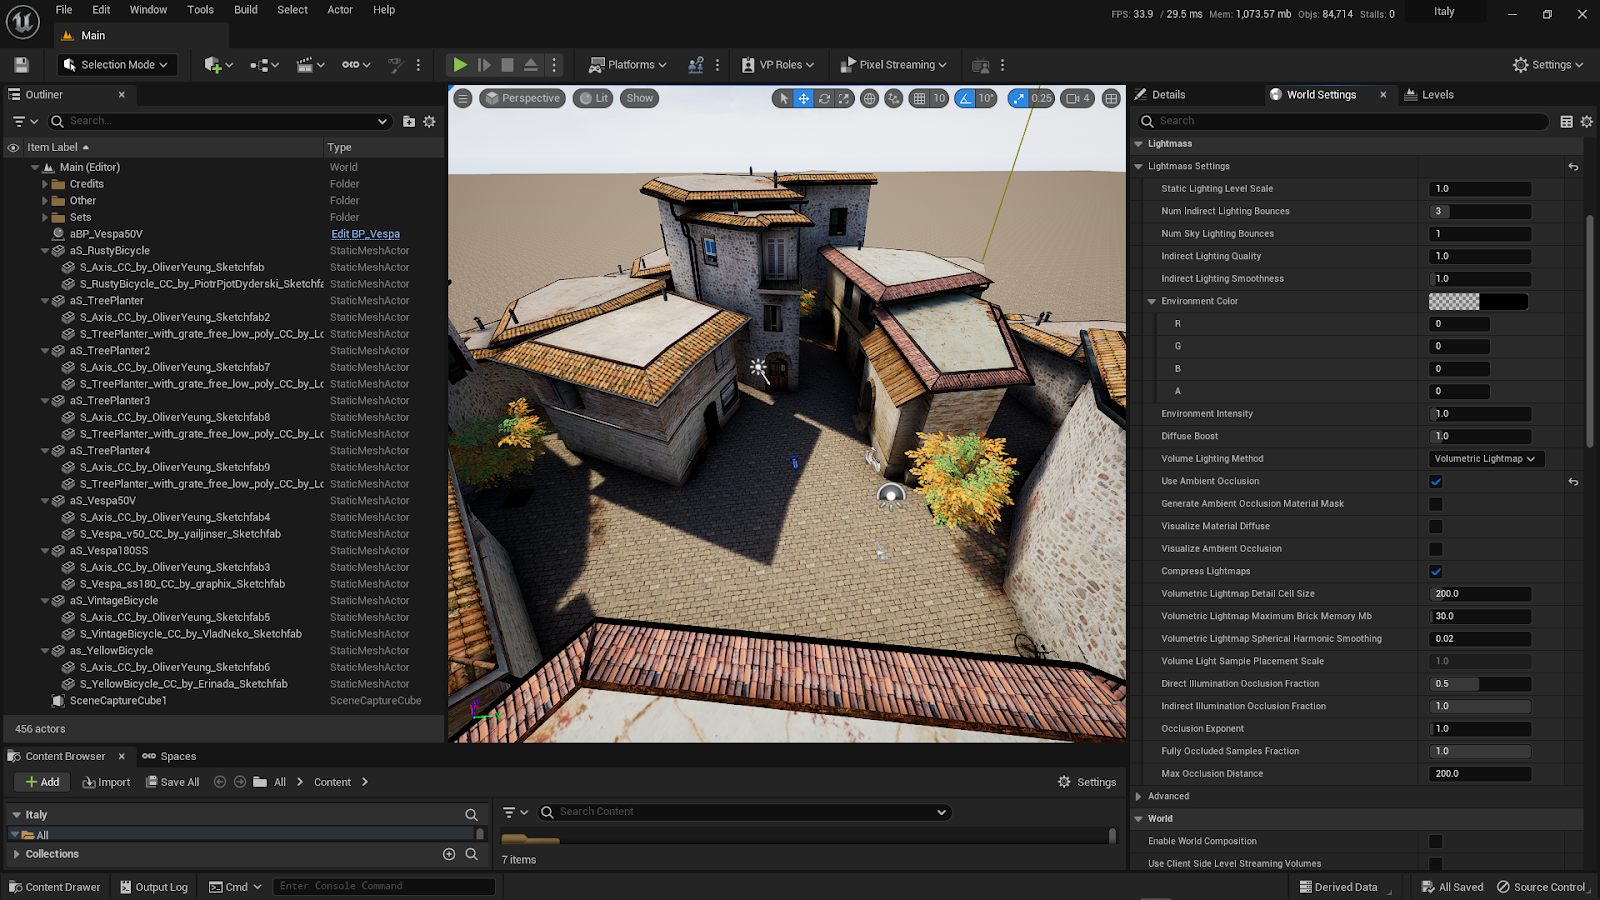
Task: Toggle grid snapping icon in viewport
Action: point(919,98)
